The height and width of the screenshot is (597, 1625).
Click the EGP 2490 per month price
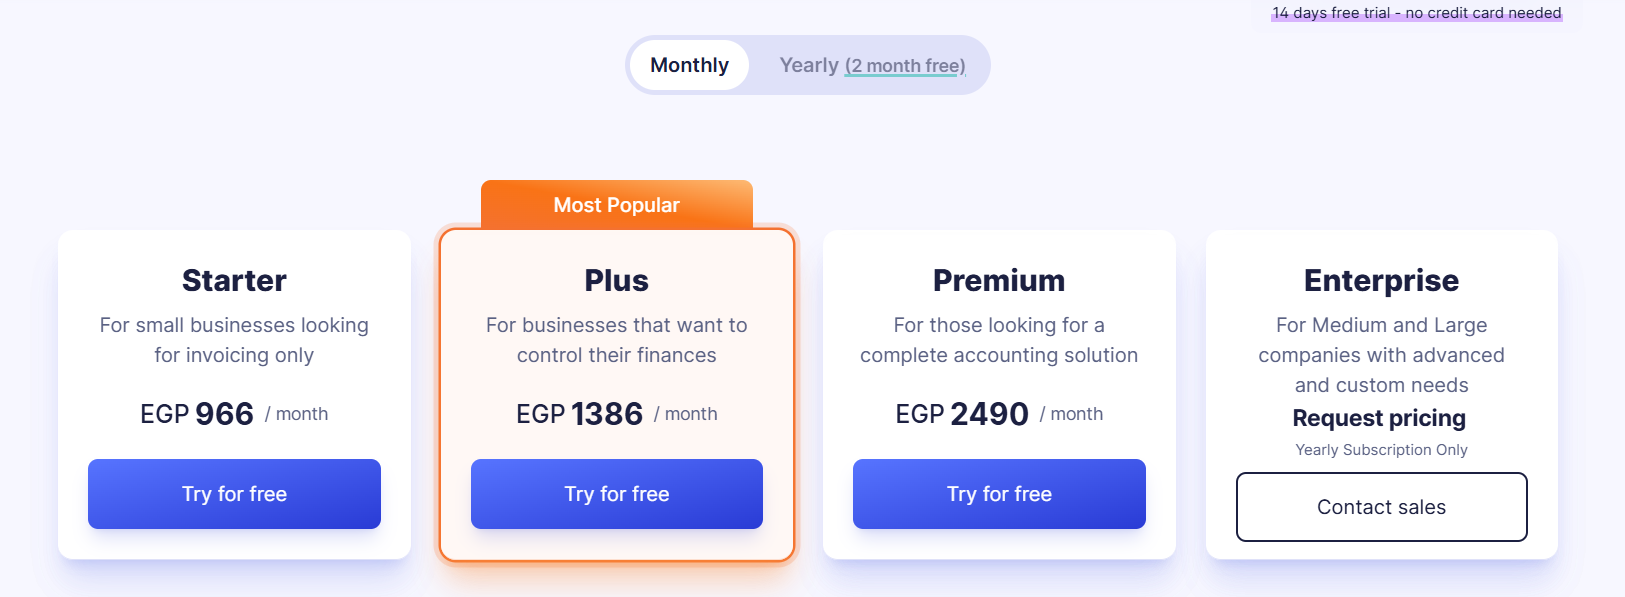click(999, 414)
